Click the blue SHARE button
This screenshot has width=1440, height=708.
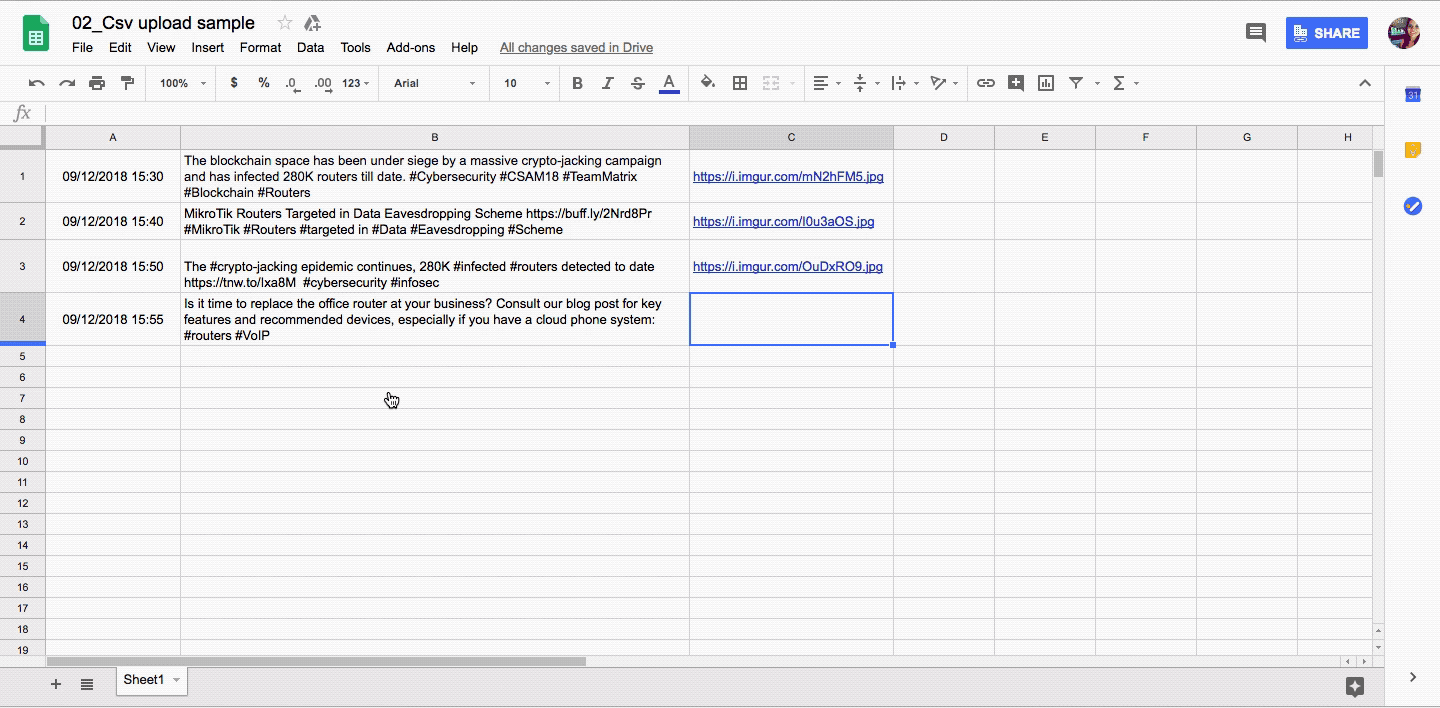(1326, 33)
